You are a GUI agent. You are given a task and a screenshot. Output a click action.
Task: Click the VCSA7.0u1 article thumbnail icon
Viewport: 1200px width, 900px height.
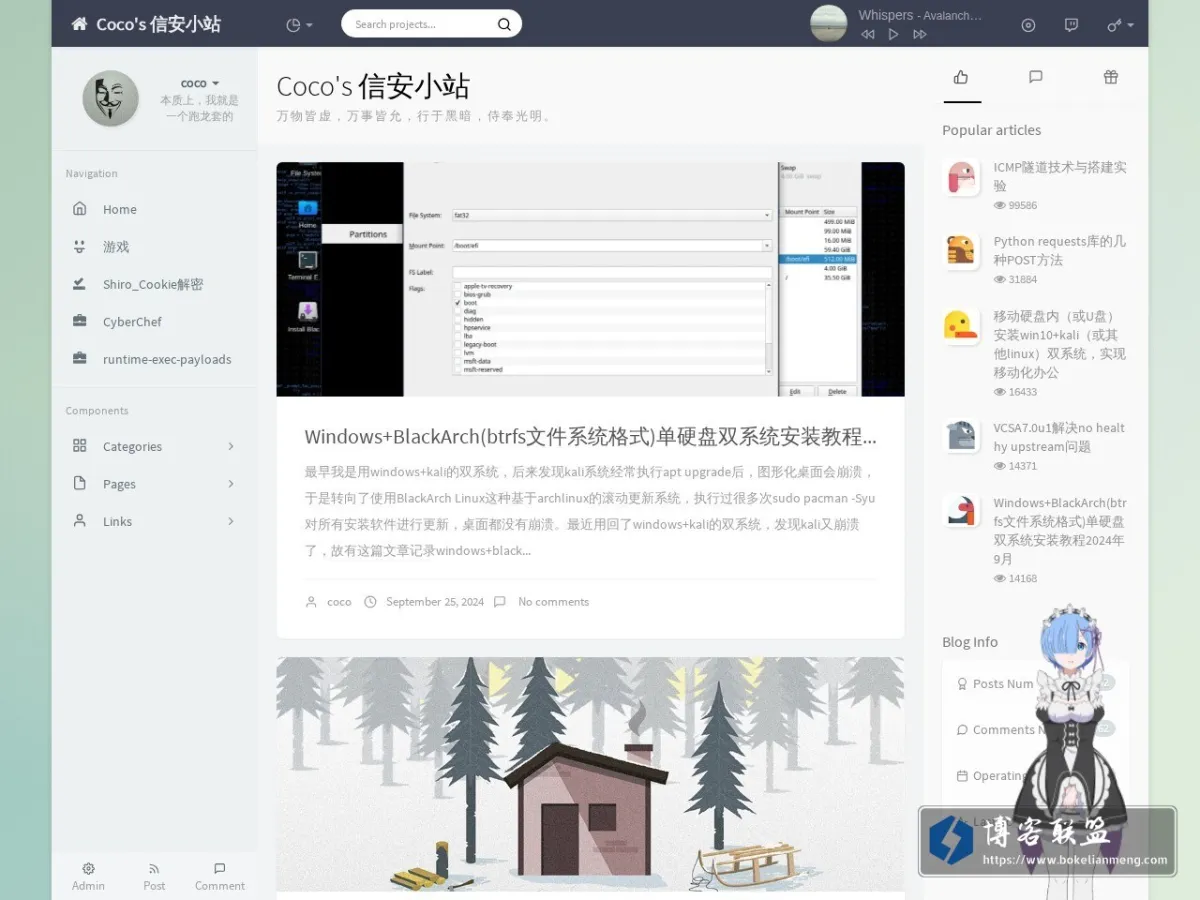(961, 436)
